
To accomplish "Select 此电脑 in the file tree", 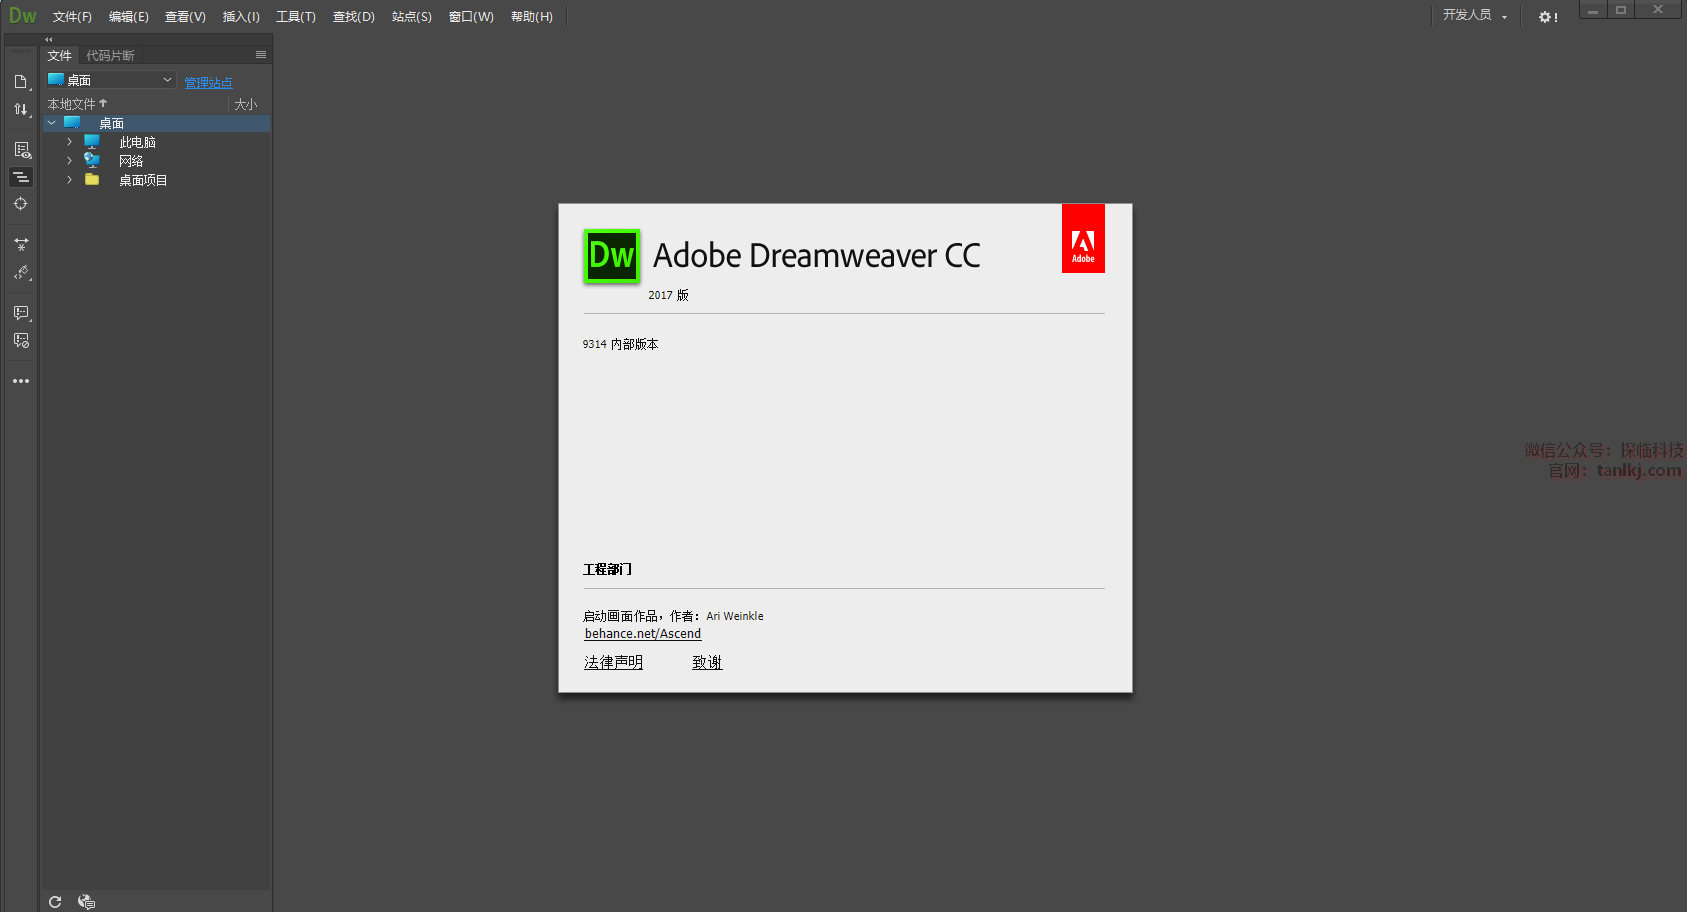I will (137, 143).
